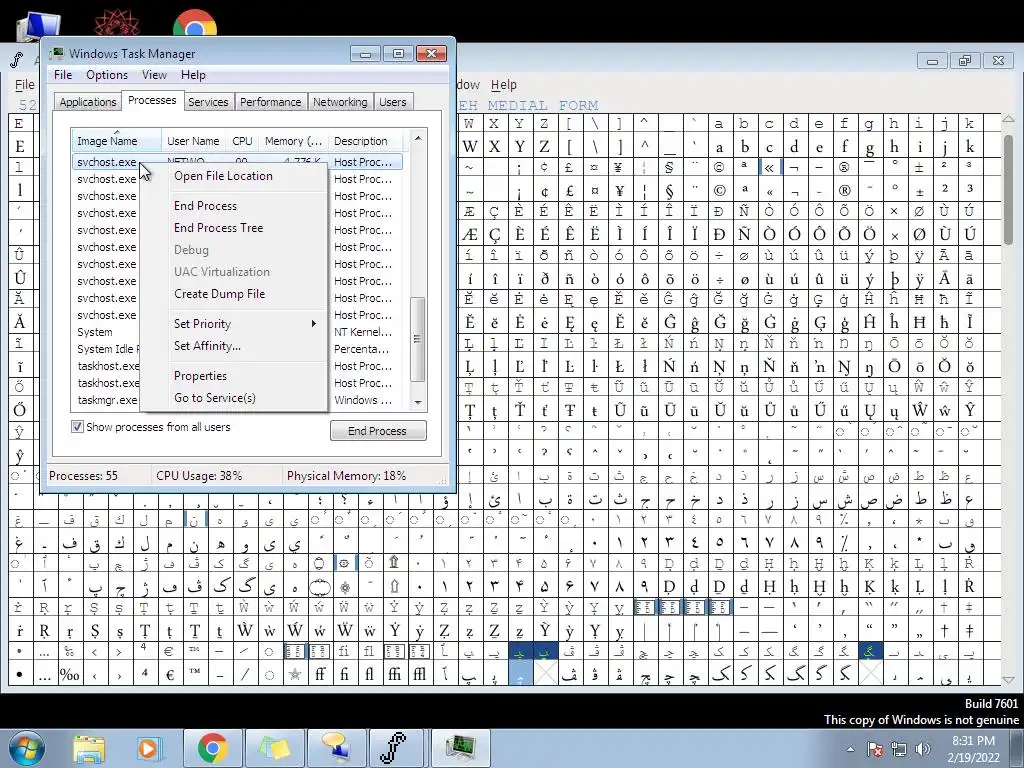Open the FontForge taskbar icon
The width and height of the screenshot is (1024, 768).
point(397,748)
